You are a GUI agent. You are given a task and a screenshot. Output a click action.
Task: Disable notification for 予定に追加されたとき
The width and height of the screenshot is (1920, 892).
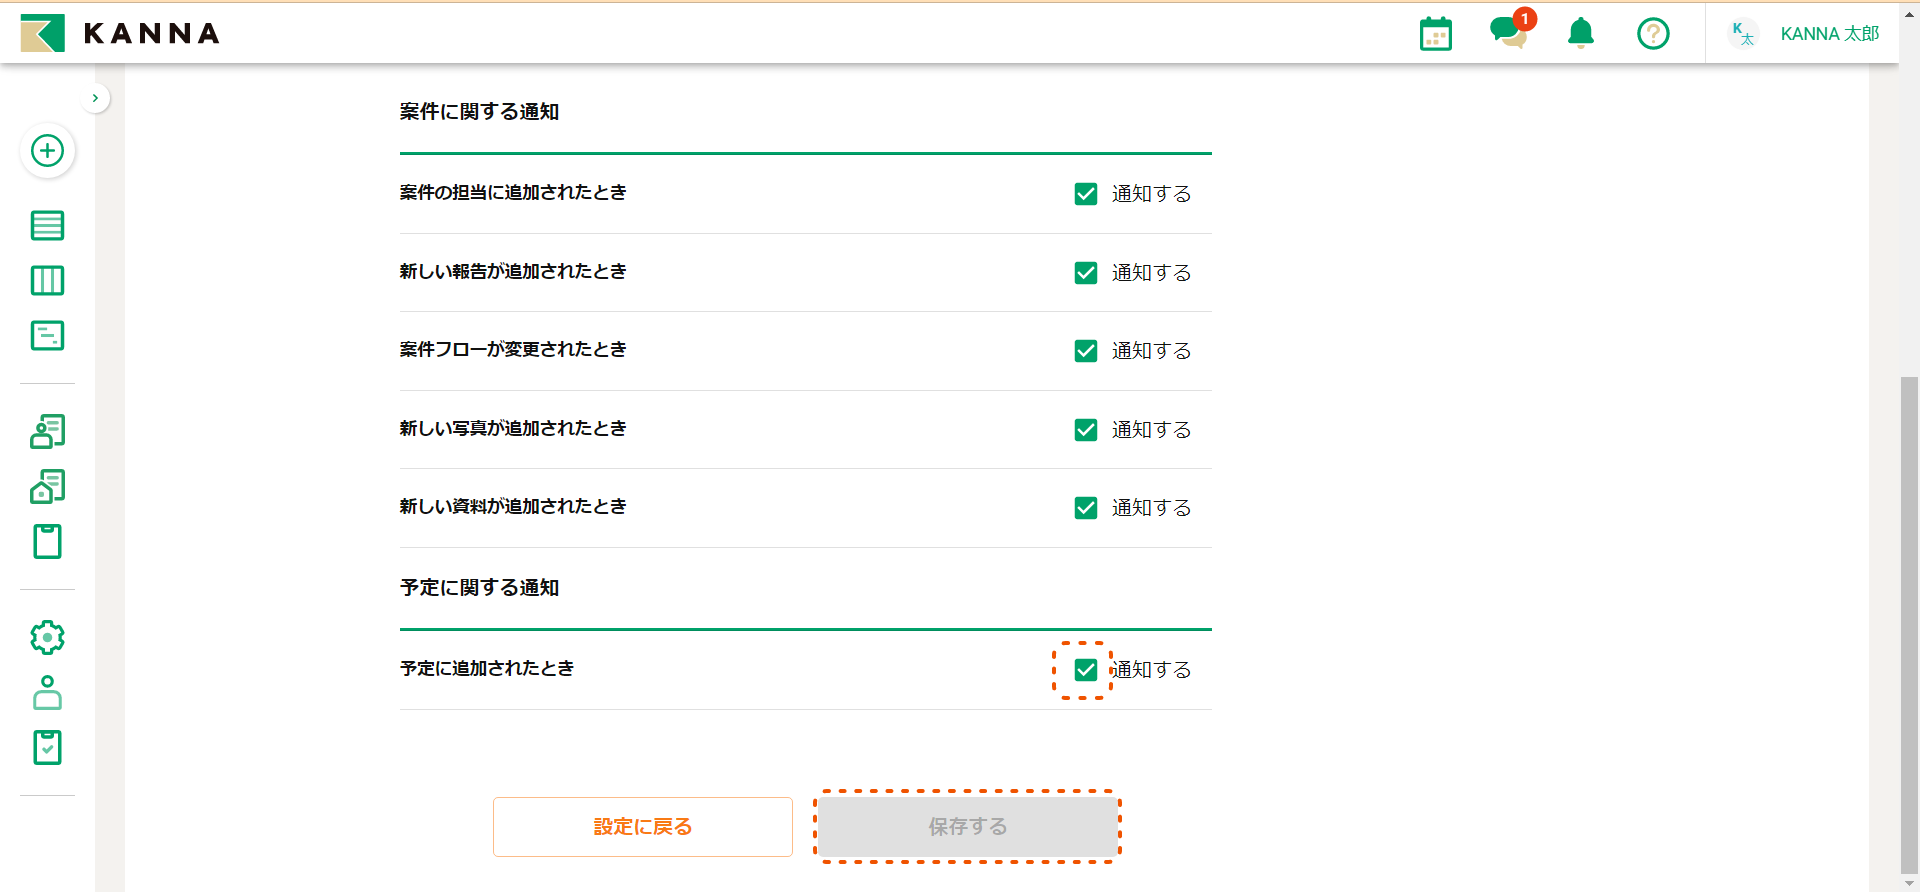(1086, 670)
